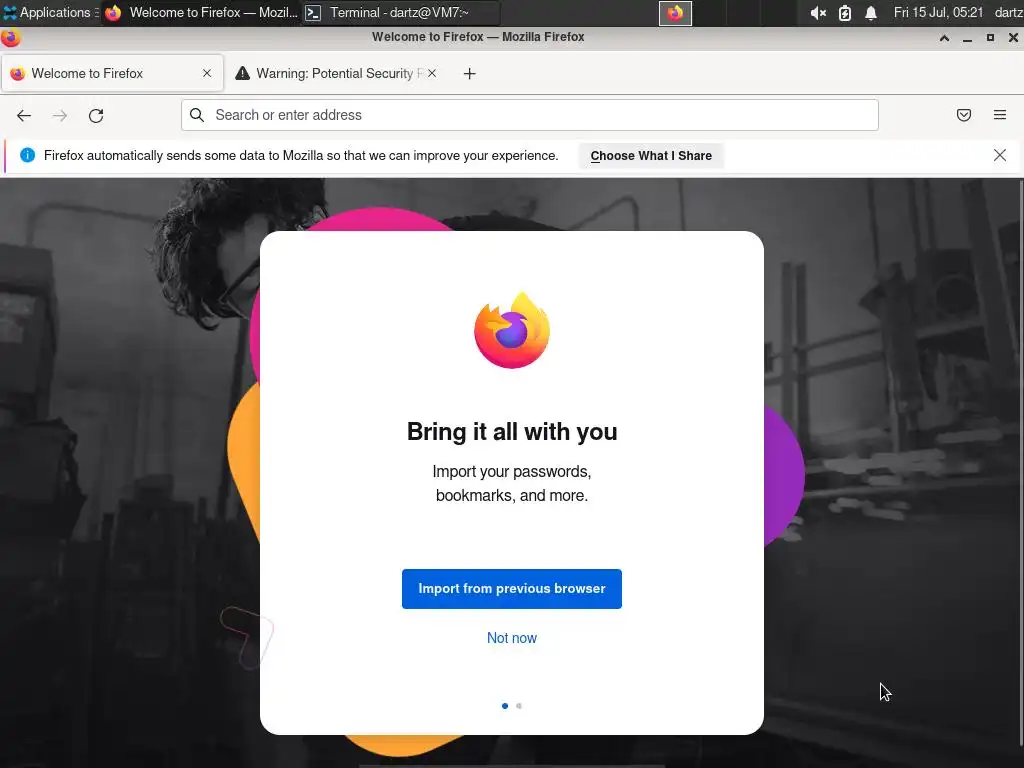Click the Firefox workspace switcher thumbnail

point(675,13)
